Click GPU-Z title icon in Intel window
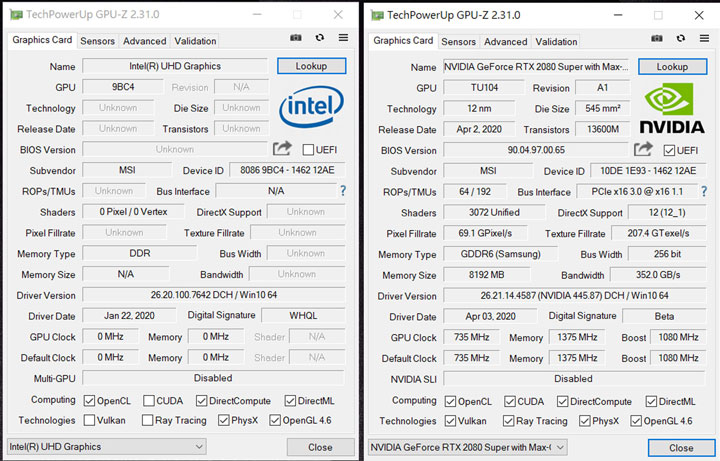The width and height of the screenshot is (720, 461). pyautogui.click(x=17, y=15)
